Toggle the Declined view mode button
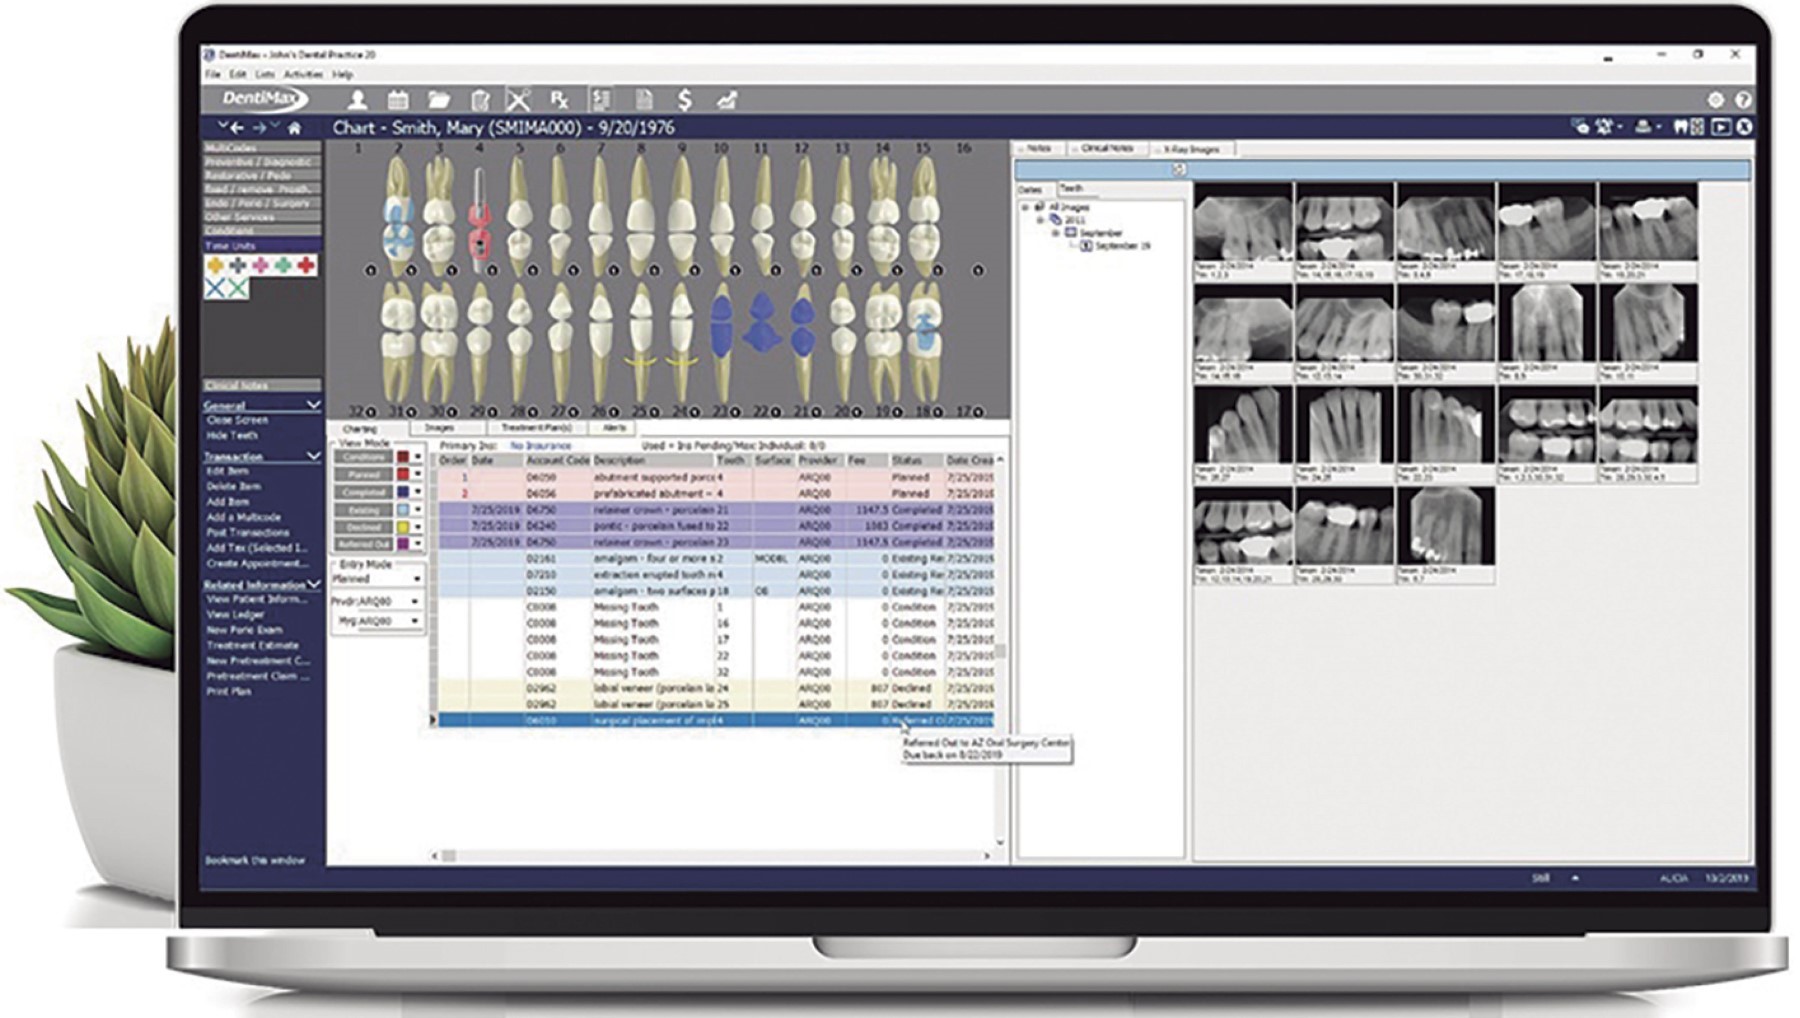The width and height of the screenshot is (1800, 1018). [363, 527]
